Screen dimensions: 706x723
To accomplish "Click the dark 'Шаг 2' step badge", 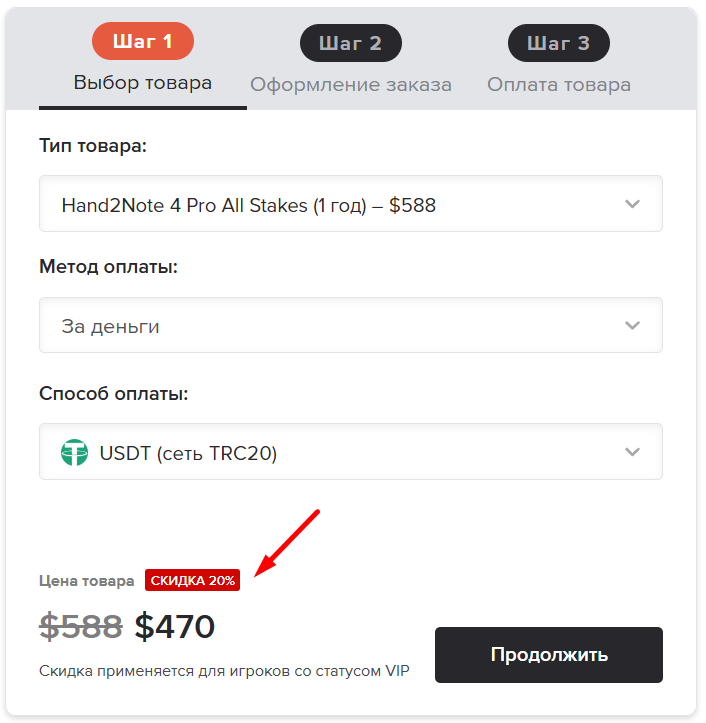I will coord(350,43).
